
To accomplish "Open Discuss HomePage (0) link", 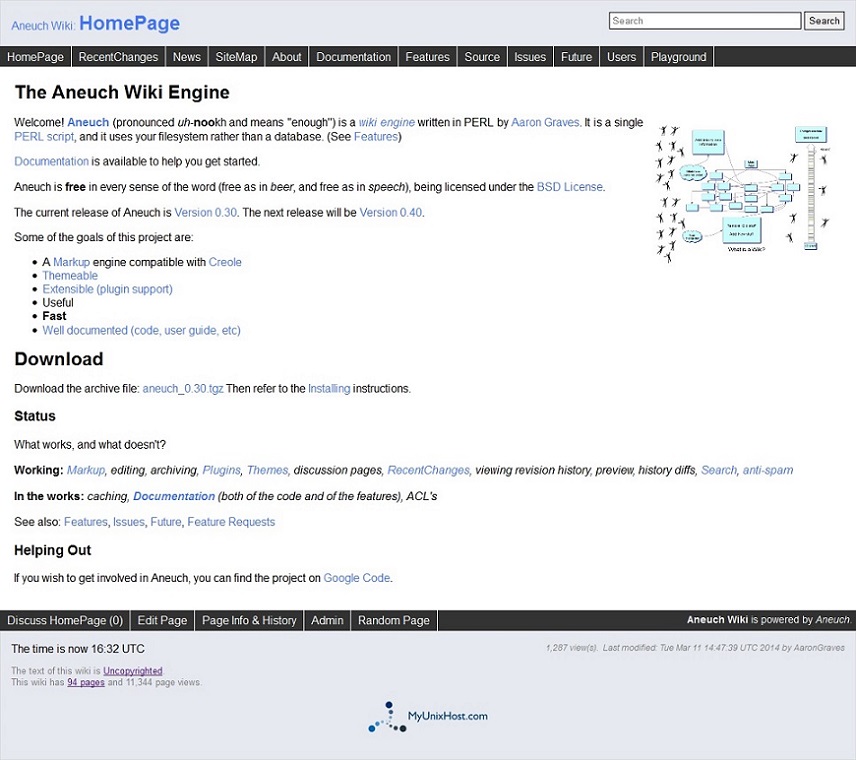I will point(65,620).
